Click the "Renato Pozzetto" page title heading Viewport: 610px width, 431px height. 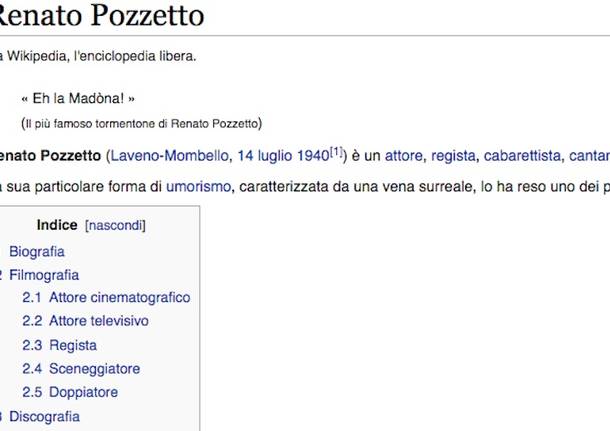(x=102, y=15)
